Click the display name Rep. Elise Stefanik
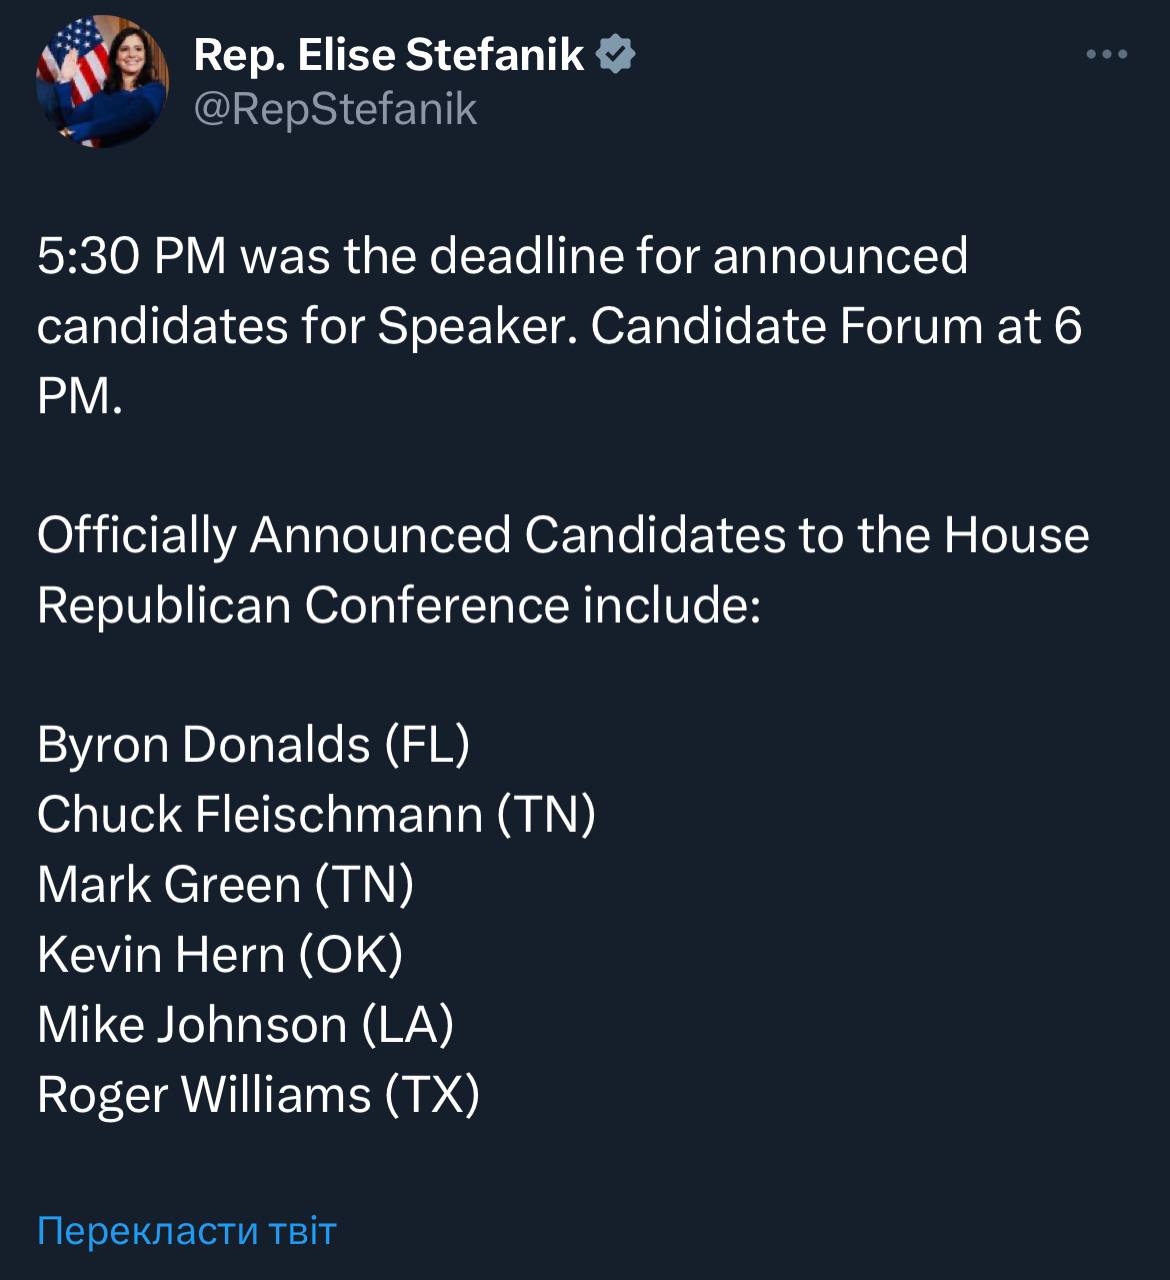 tap(388, 54)
